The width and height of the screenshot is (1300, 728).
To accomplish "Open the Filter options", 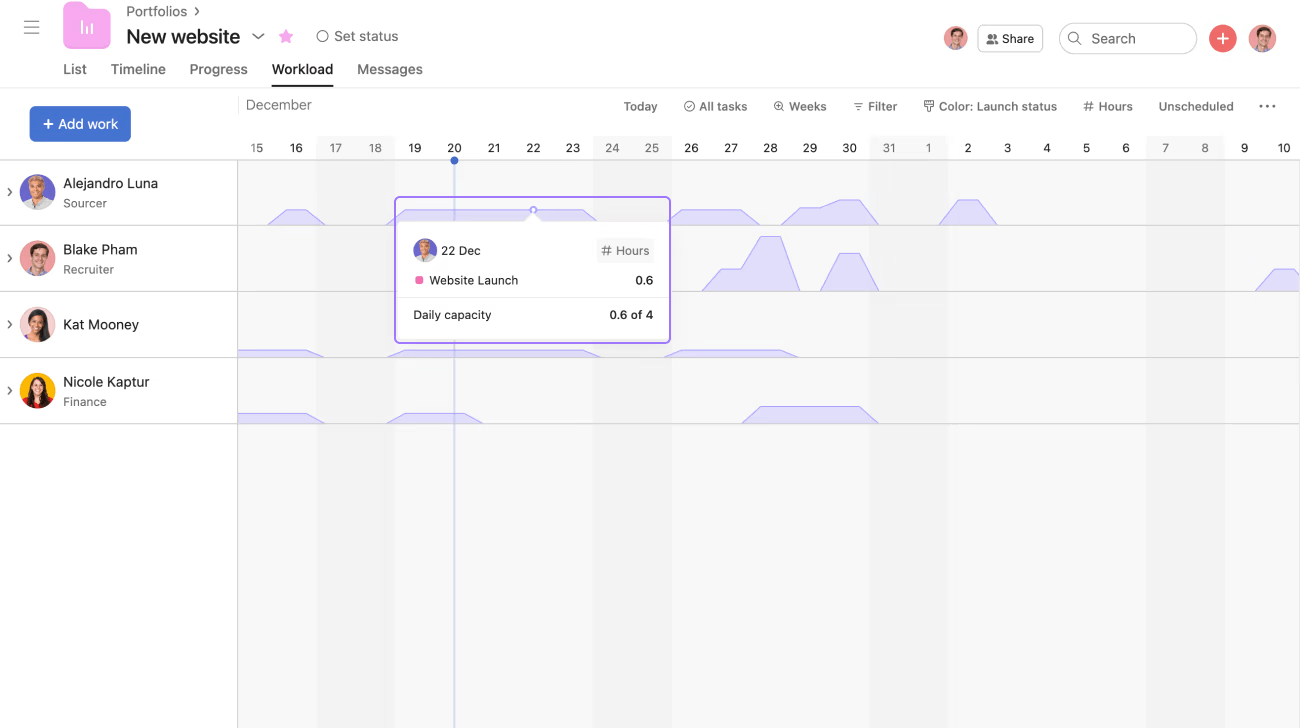I will [875, 107].
